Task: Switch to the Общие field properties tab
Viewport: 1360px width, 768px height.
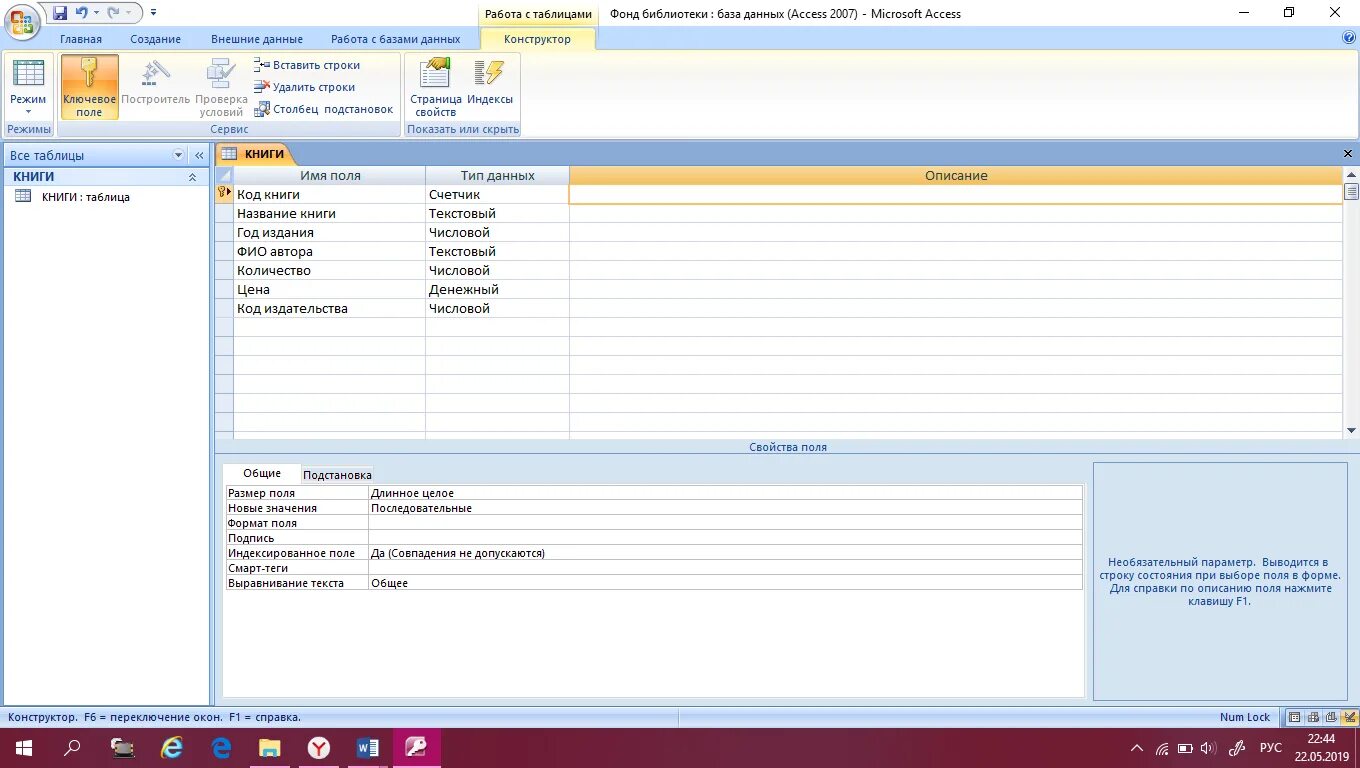Action: pos(262,473)
